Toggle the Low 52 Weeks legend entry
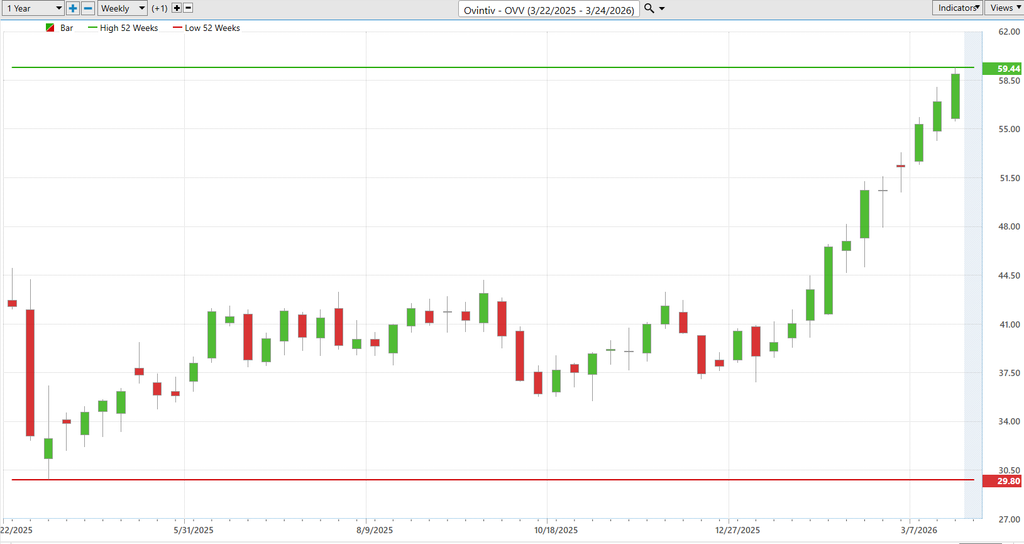Image resolution: width=1024 pixels, height=544 pixels. 212,28
